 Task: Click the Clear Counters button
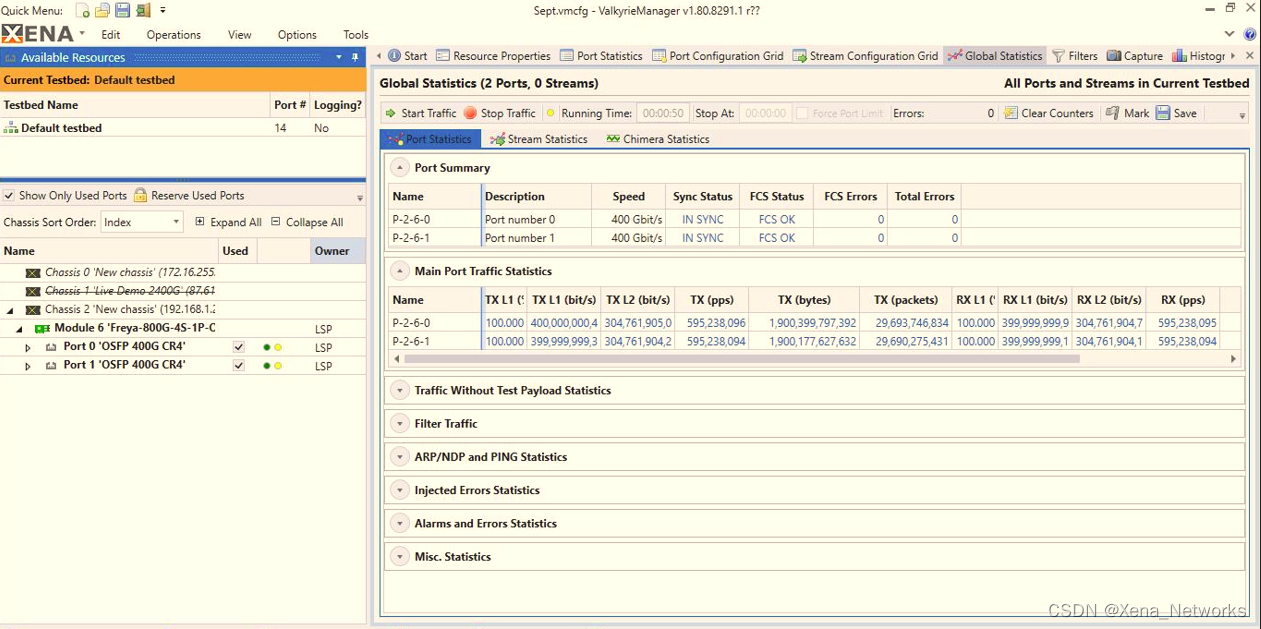[1048, 113]
